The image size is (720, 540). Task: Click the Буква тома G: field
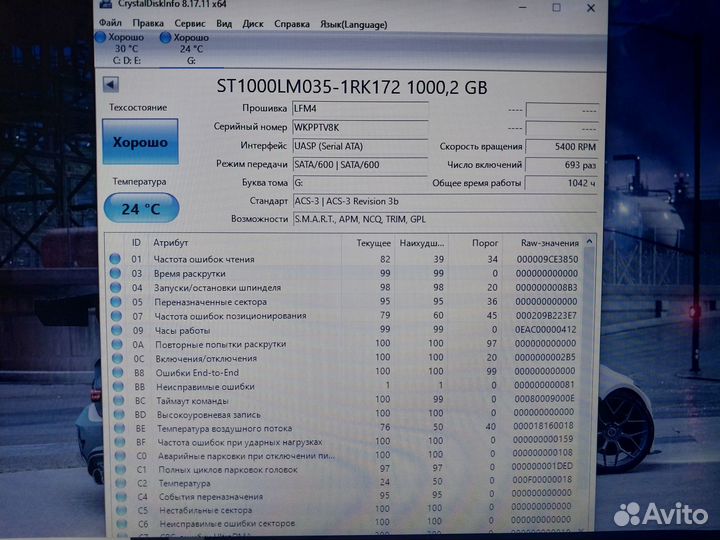click(x=360, y=183)
